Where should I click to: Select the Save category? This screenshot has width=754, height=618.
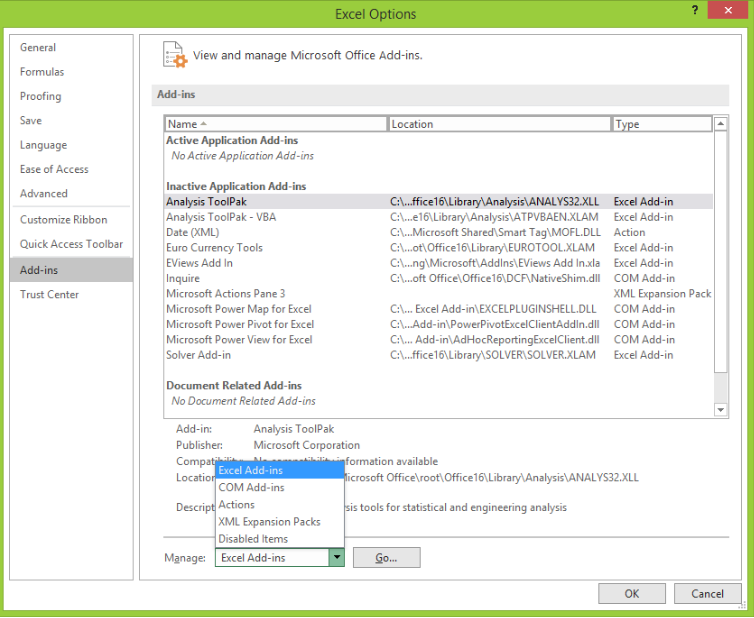pos(71,120)
